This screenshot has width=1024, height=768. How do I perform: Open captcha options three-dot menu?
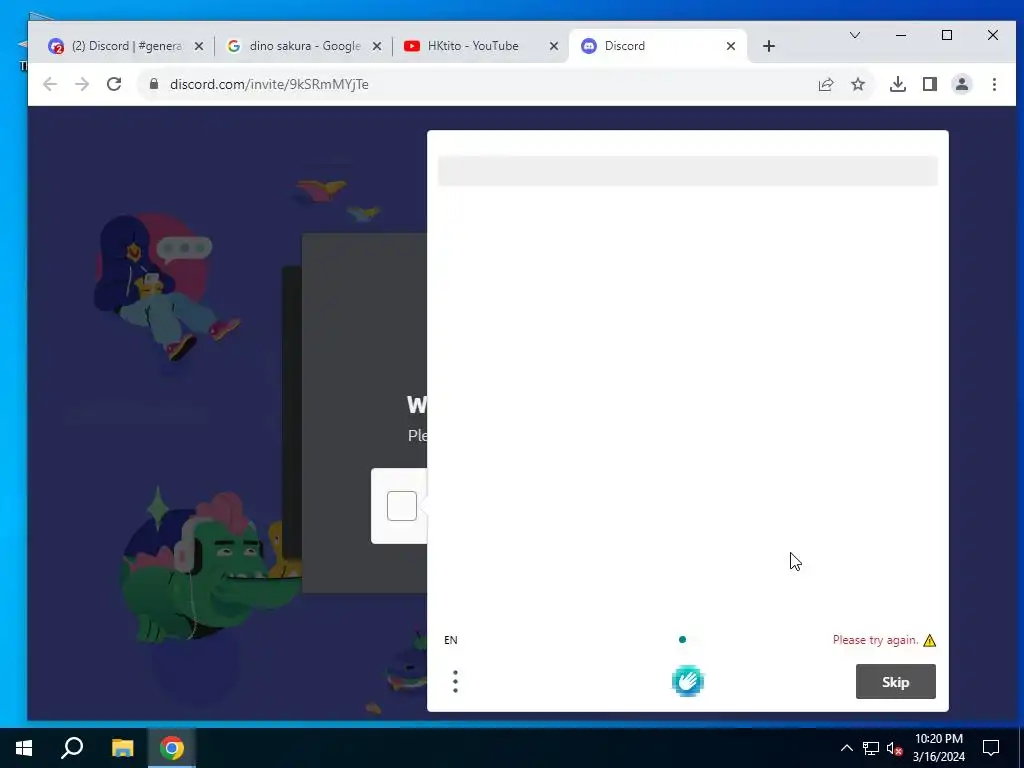click(x=455, y=681)
